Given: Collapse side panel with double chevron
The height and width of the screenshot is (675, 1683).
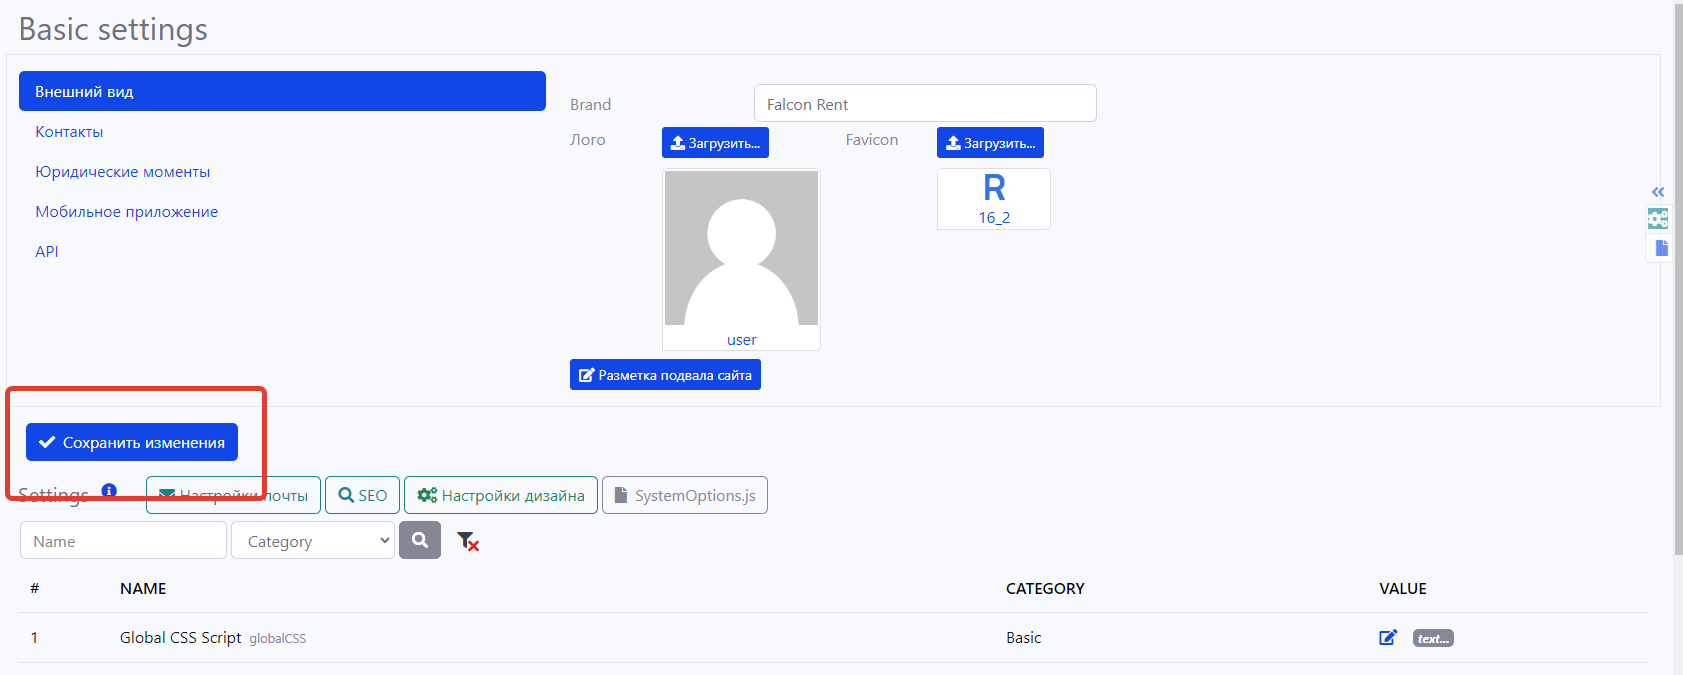Looking at the screenshot, I should tap(1658, 192).
